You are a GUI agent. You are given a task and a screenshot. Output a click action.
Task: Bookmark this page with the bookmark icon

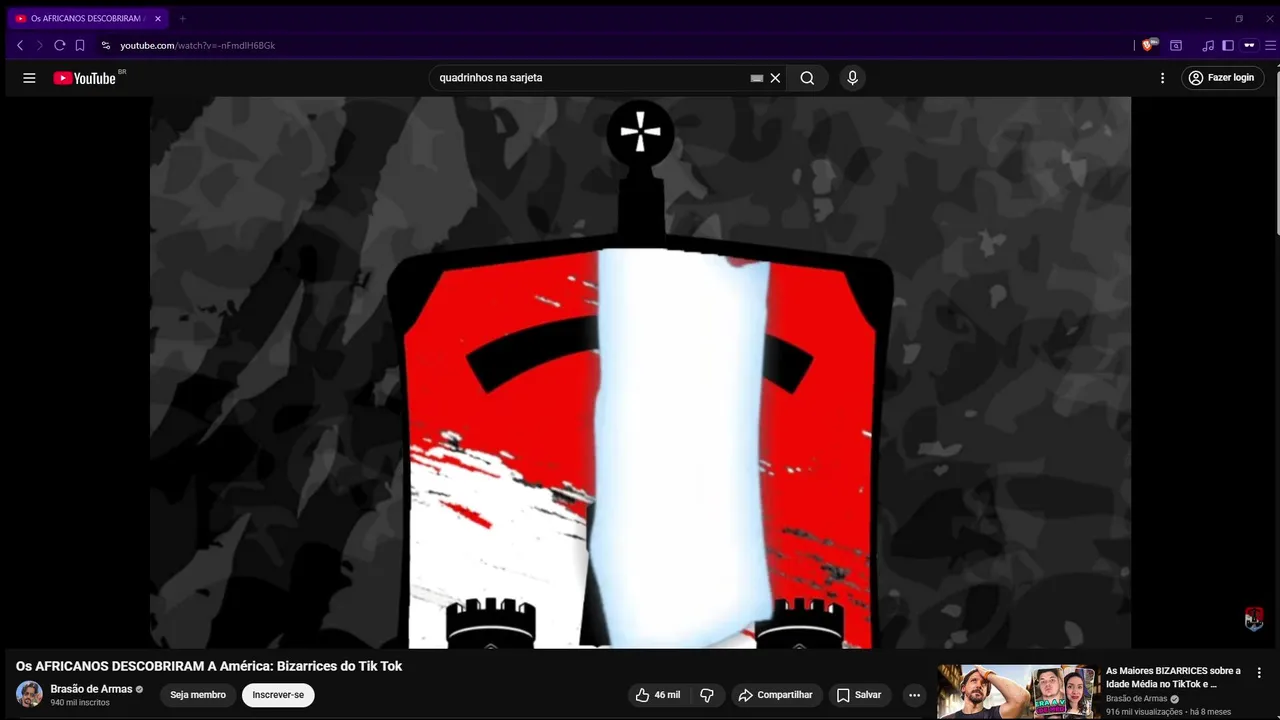tap(80, 45)
